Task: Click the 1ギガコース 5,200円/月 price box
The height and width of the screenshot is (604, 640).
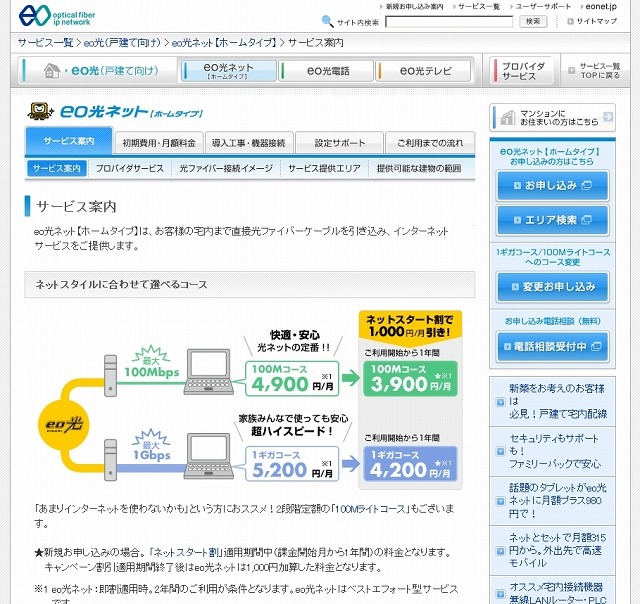Action: pyautogui.click(x=292, y=464)
